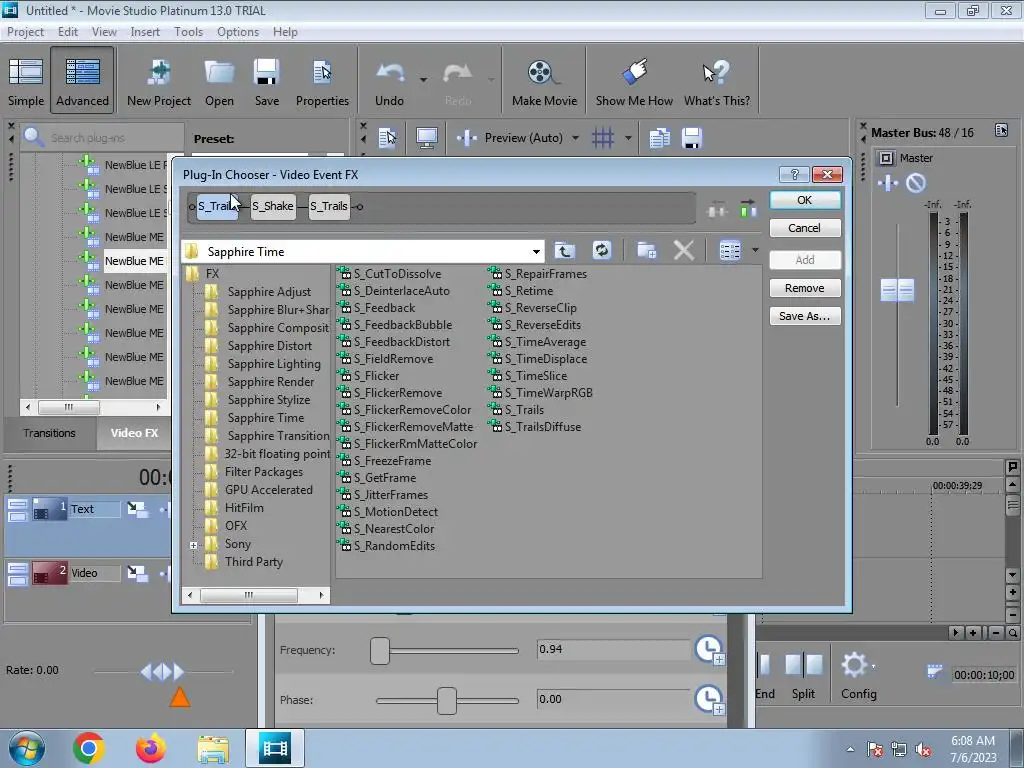
Task: Open the Preview (Auto) quality dropdown
Action: click(575, 138)
